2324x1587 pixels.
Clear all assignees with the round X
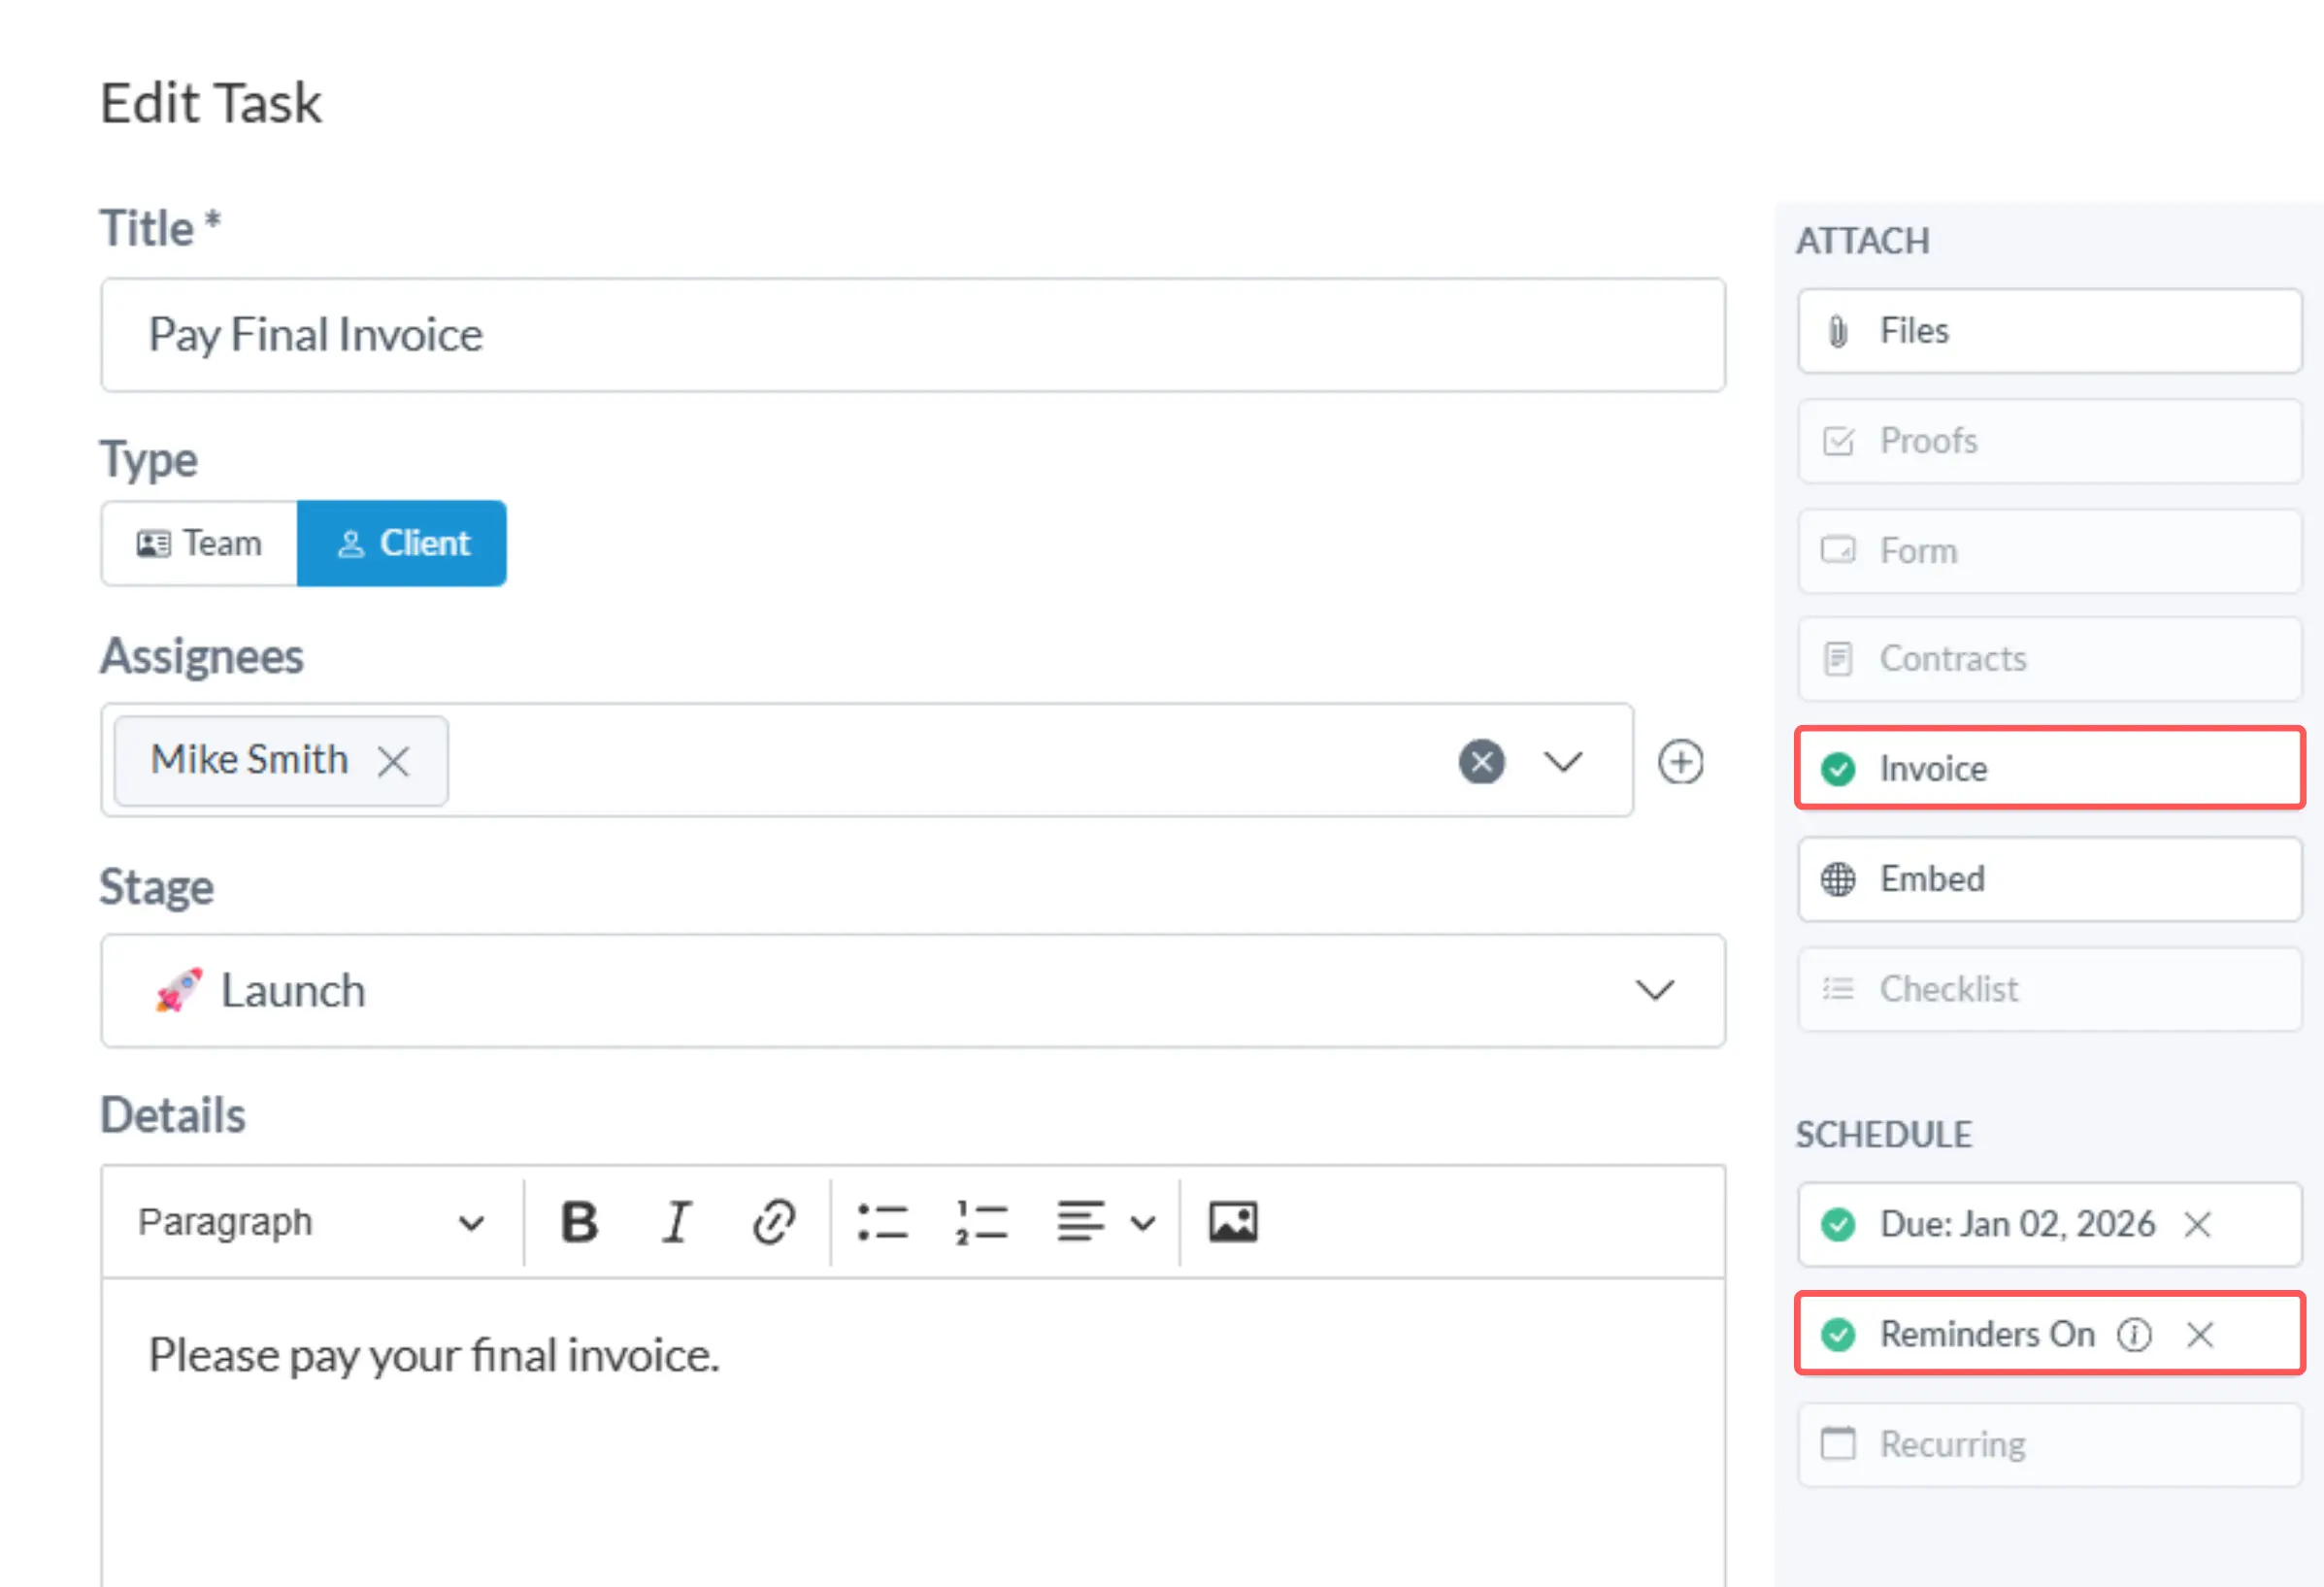coord(1481,762)
